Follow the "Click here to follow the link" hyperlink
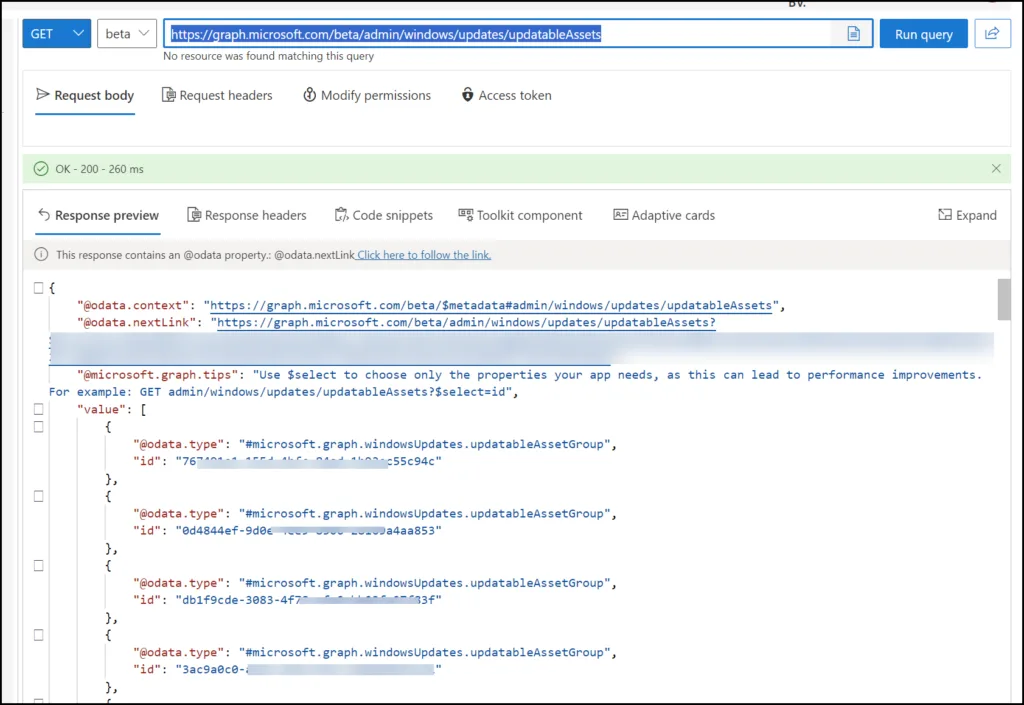Viewport: 1024px width, 705px height. click(424, 255)
